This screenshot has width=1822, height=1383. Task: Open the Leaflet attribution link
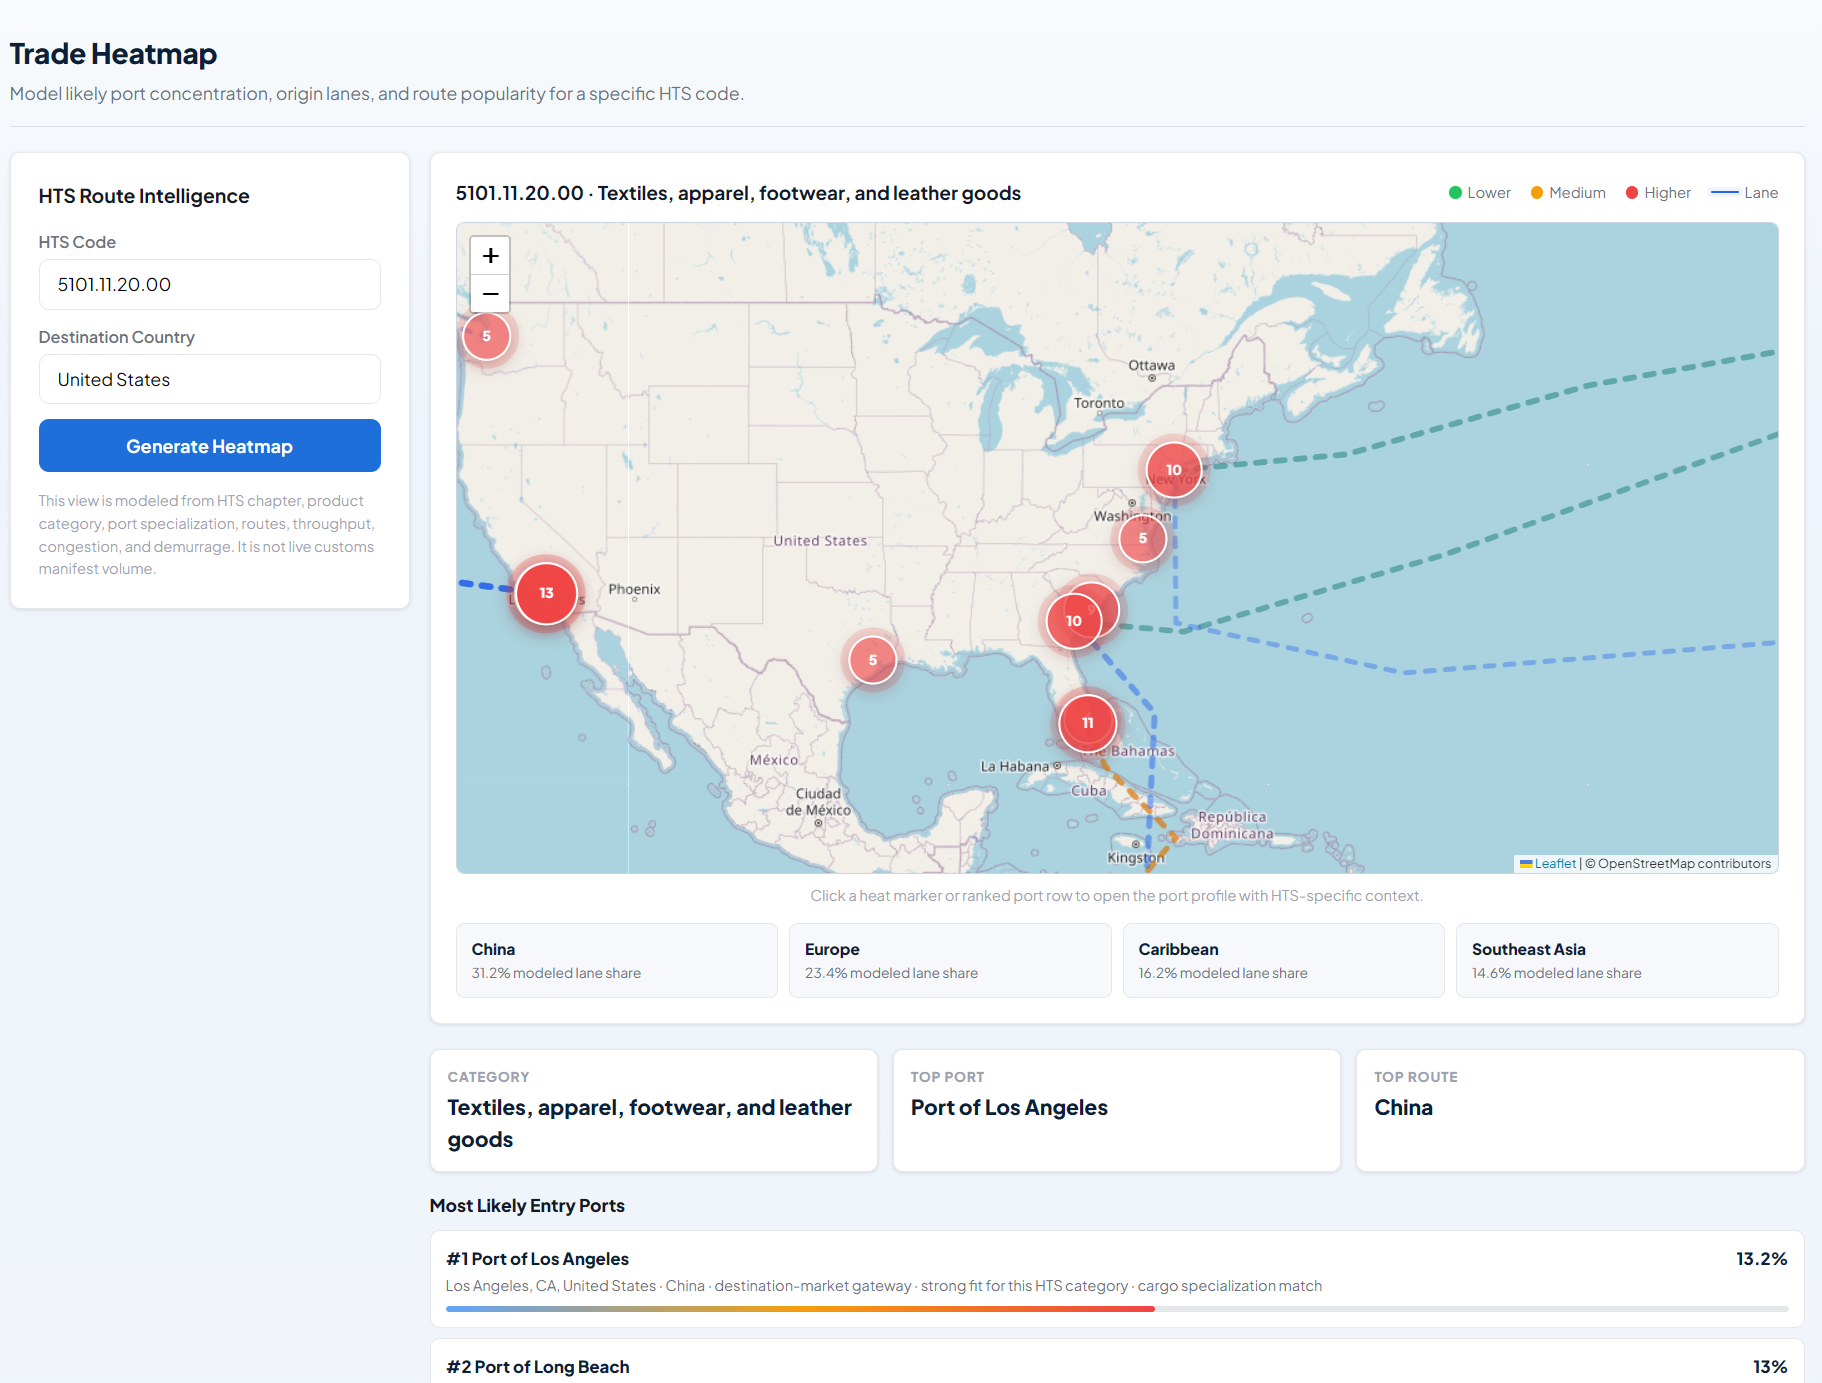click(x=1554, y=864)
